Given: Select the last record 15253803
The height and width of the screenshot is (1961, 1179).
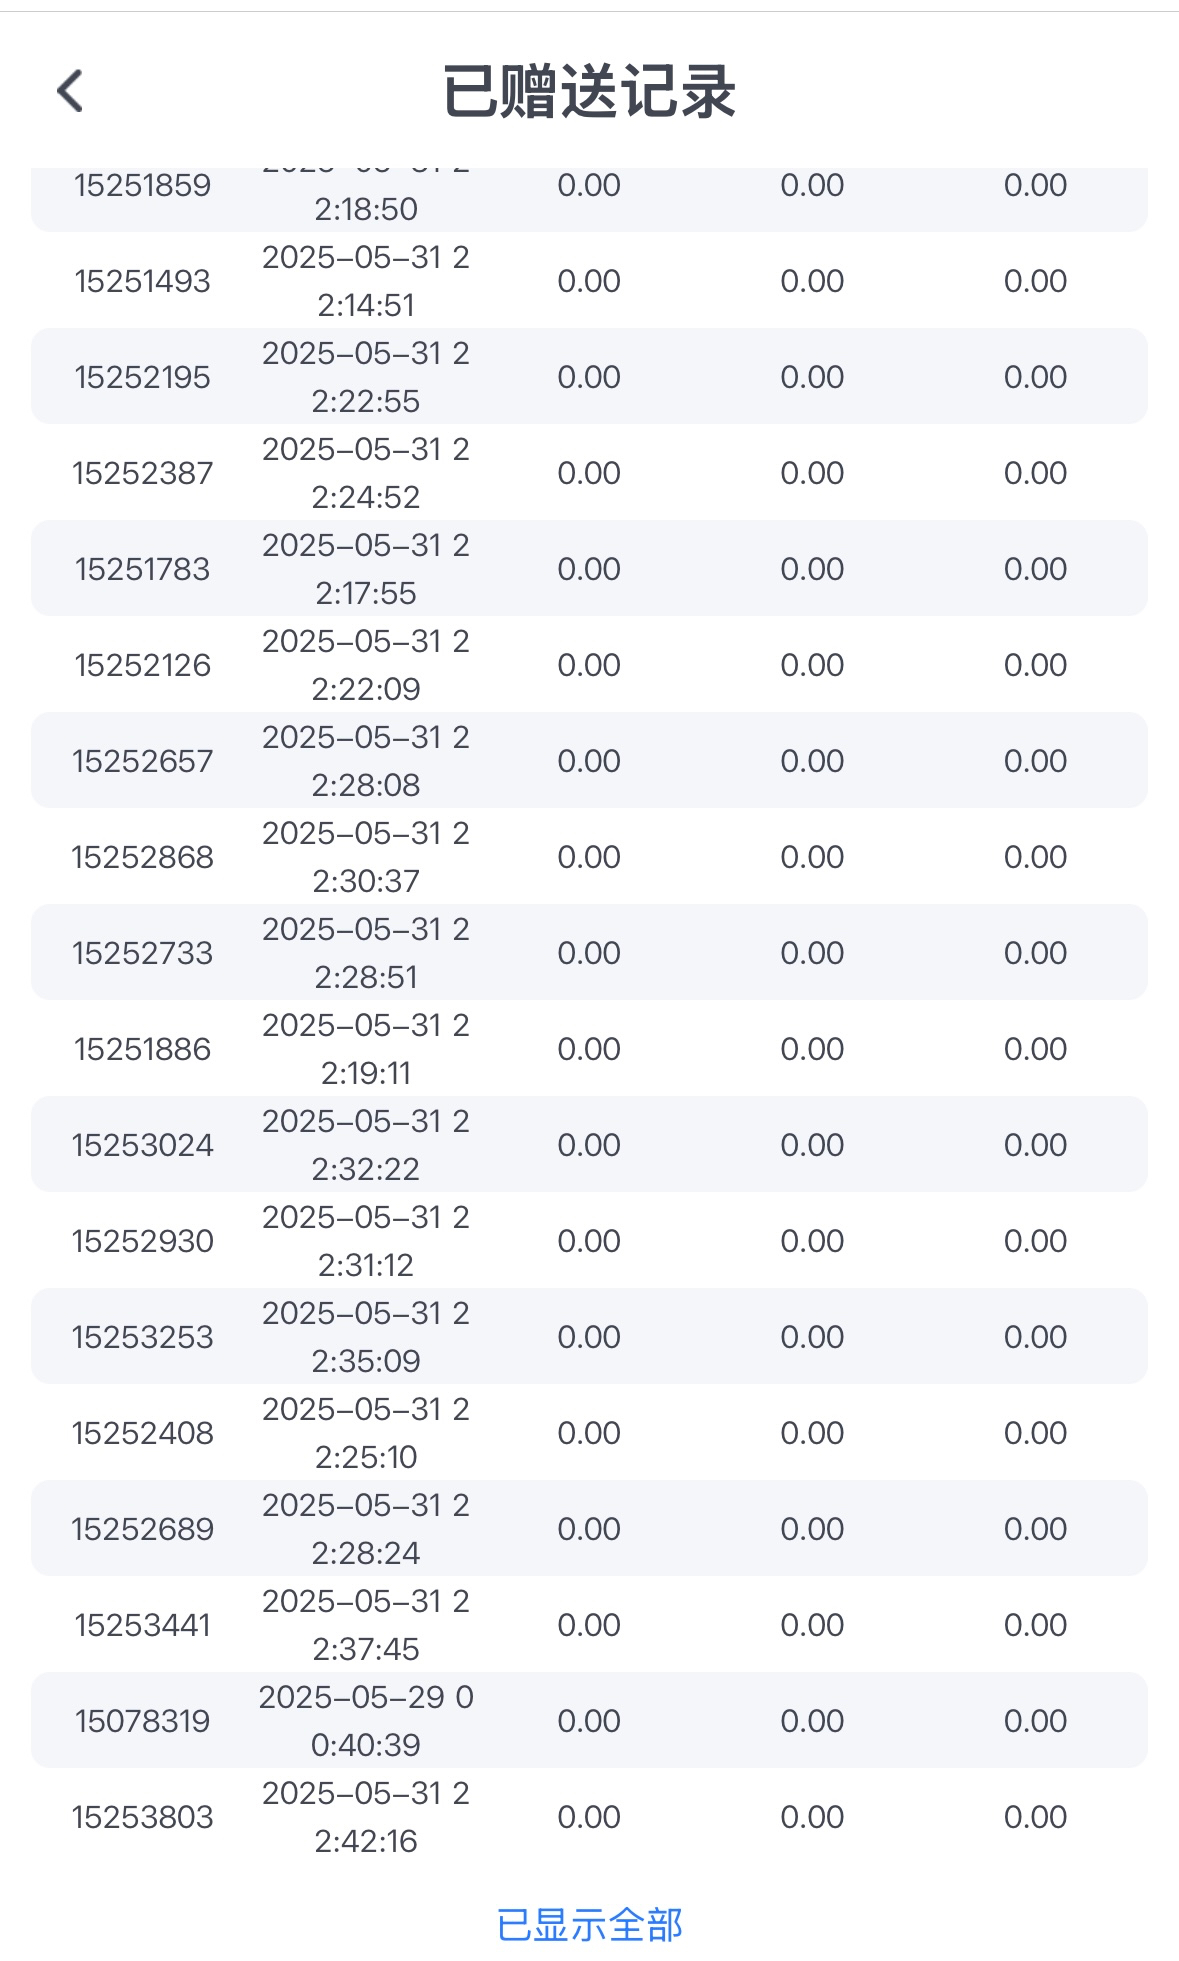Looking at the screenshot, I should (x=142, y=1817).
